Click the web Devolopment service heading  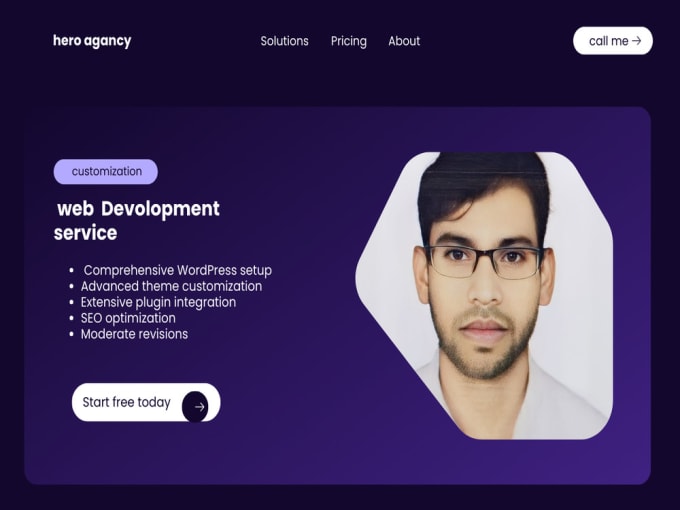click(x=138, y=220)
